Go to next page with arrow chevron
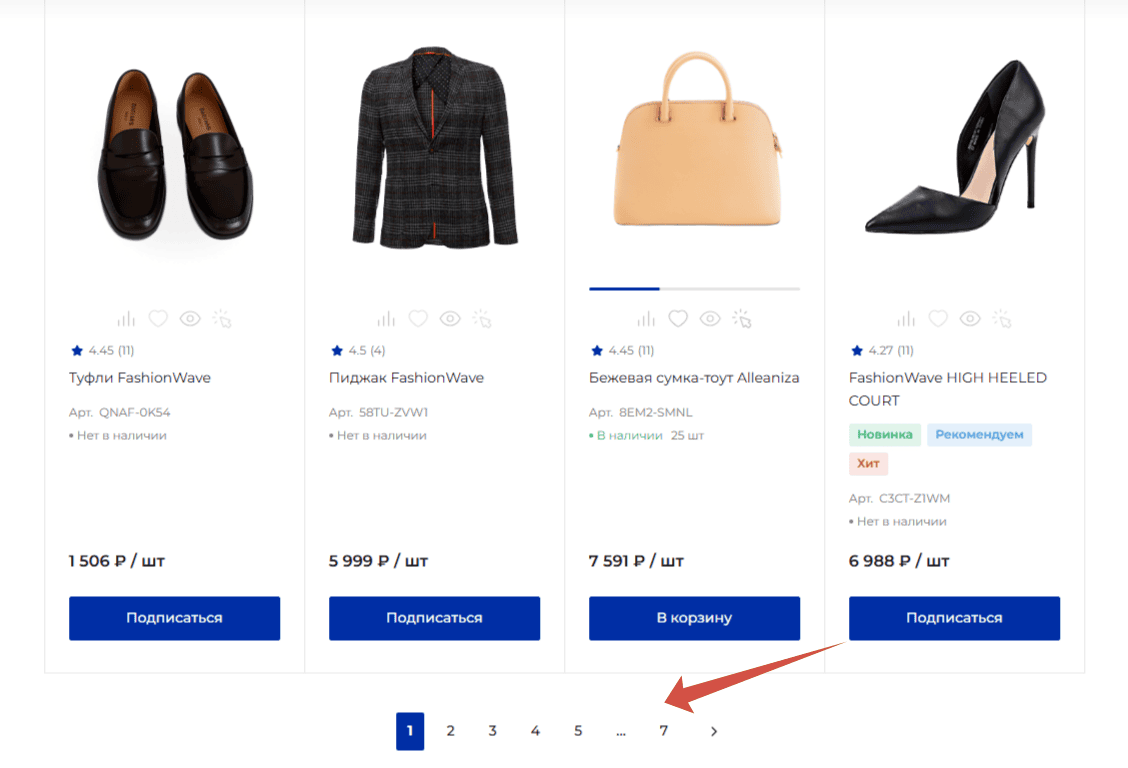Viewport: 1128px width, 768px height. coord(714,731)
